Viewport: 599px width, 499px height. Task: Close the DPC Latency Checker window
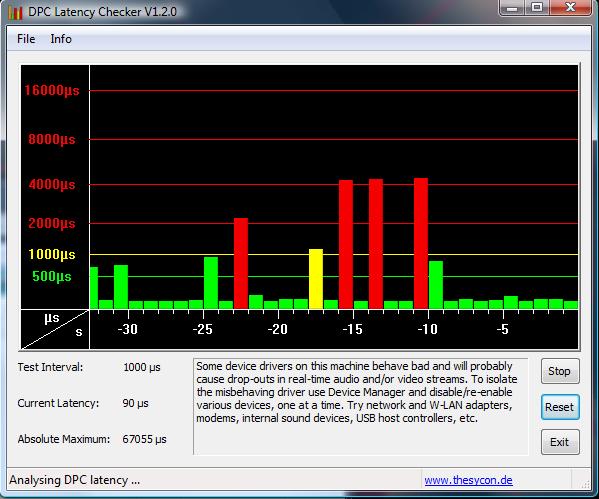coord(570,7)
